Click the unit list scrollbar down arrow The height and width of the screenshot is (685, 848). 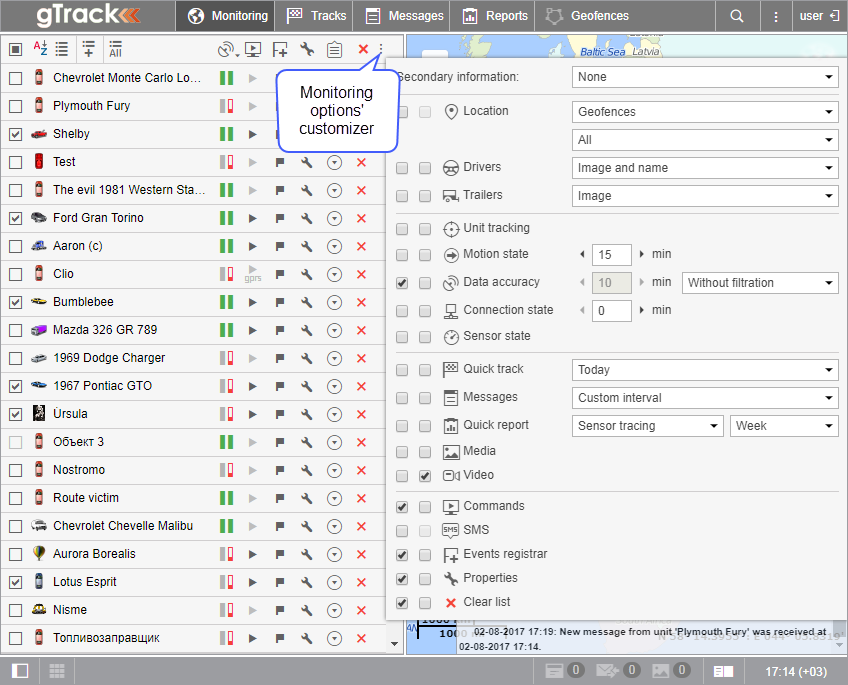coord(394,643)
